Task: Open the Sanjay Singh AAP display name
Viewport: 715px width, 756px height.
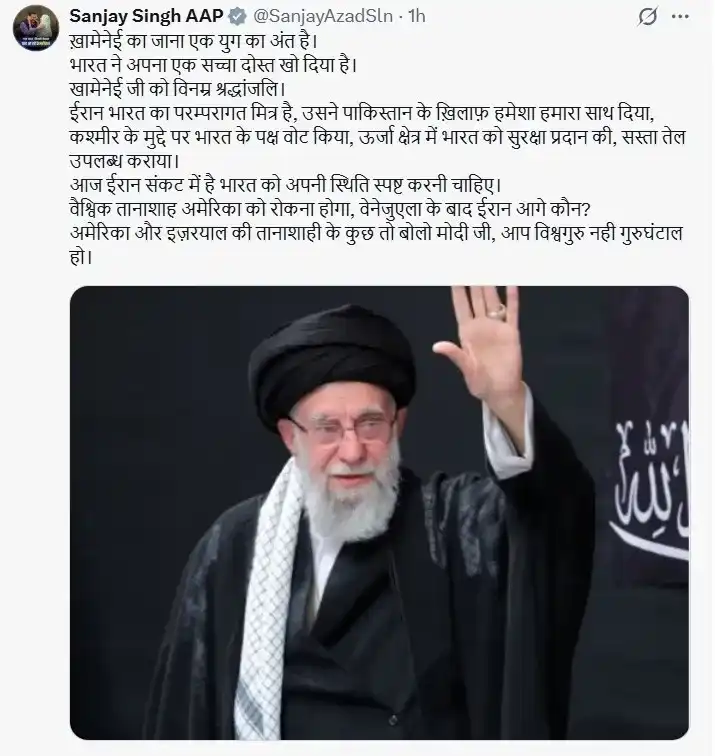Action: click(x=147, y=16)
